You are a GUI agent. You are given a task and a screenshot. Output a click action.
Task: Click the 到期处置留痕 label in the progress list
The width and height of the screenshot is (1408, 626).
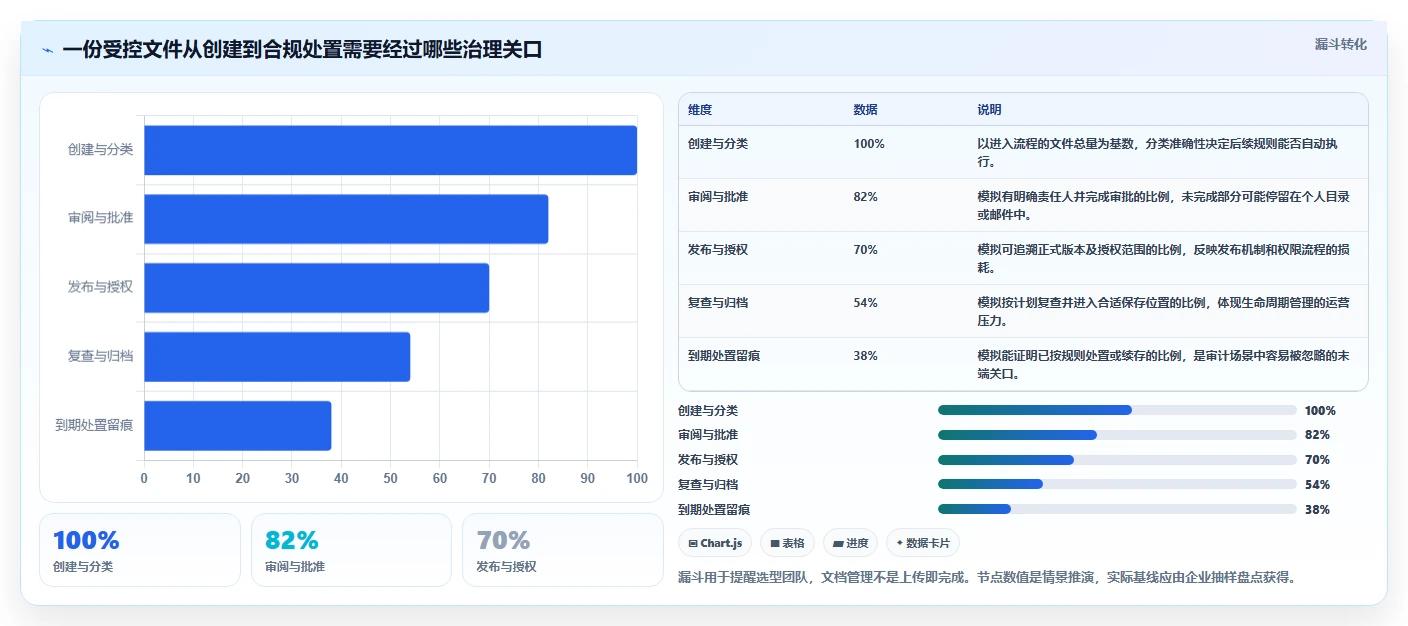(x=714, y=509)
